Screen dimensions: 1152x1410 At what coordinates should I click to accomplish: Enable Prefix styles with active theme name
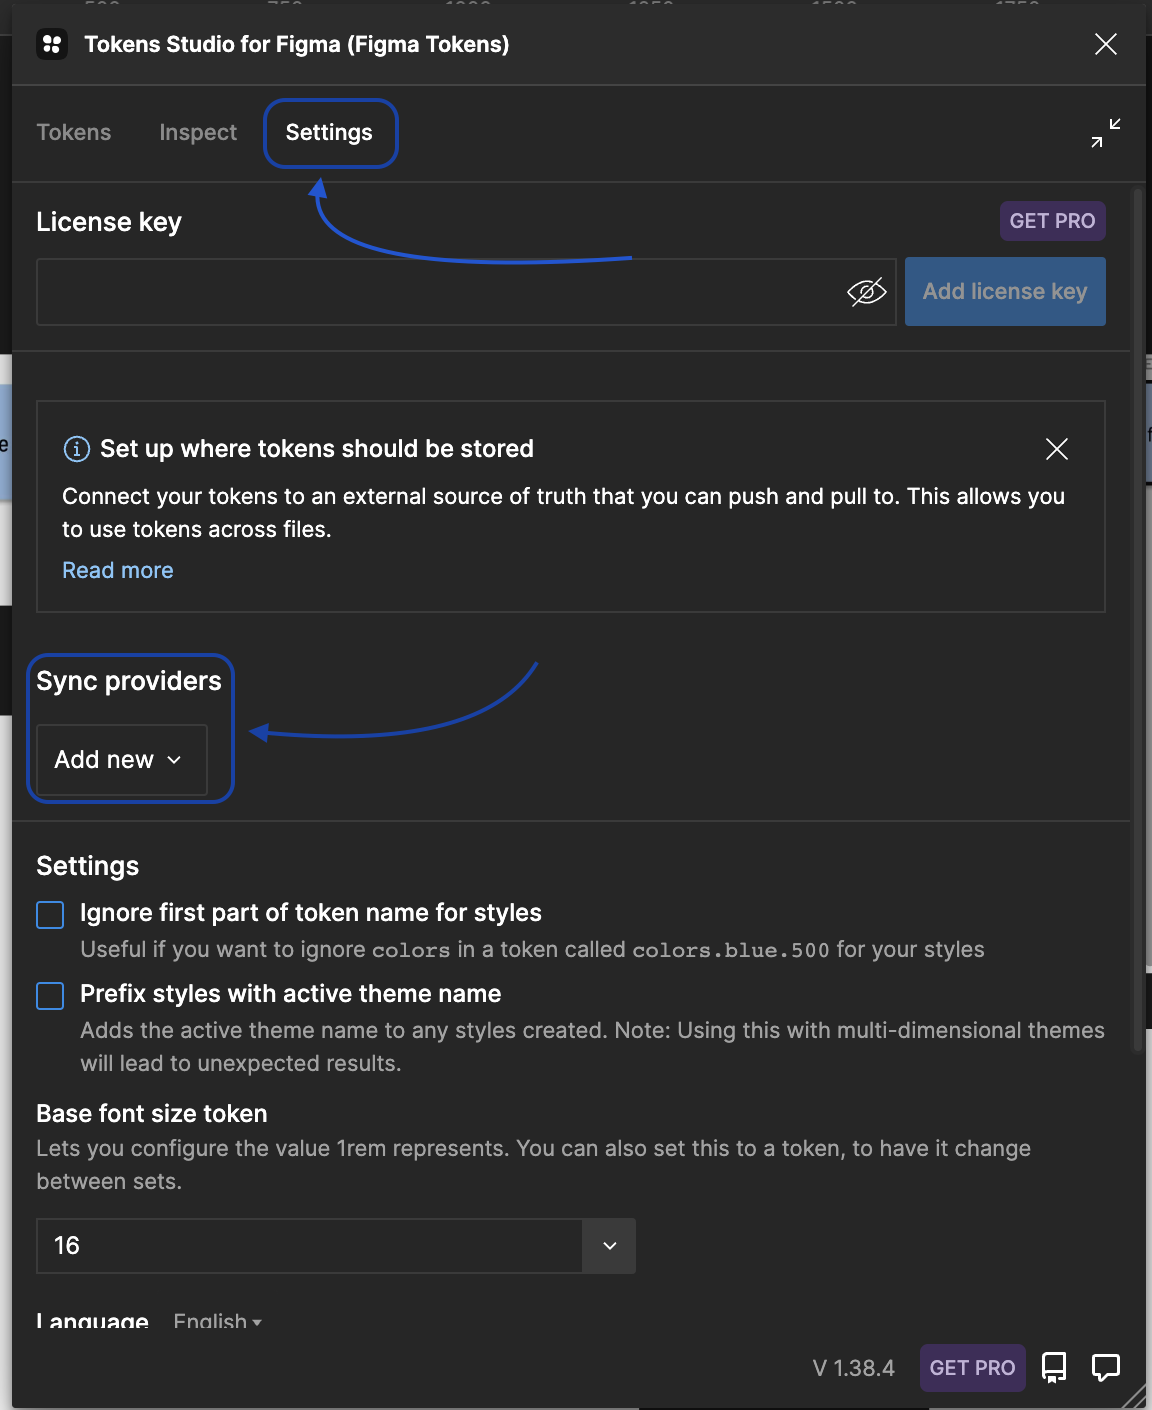[x=50, y=996]
